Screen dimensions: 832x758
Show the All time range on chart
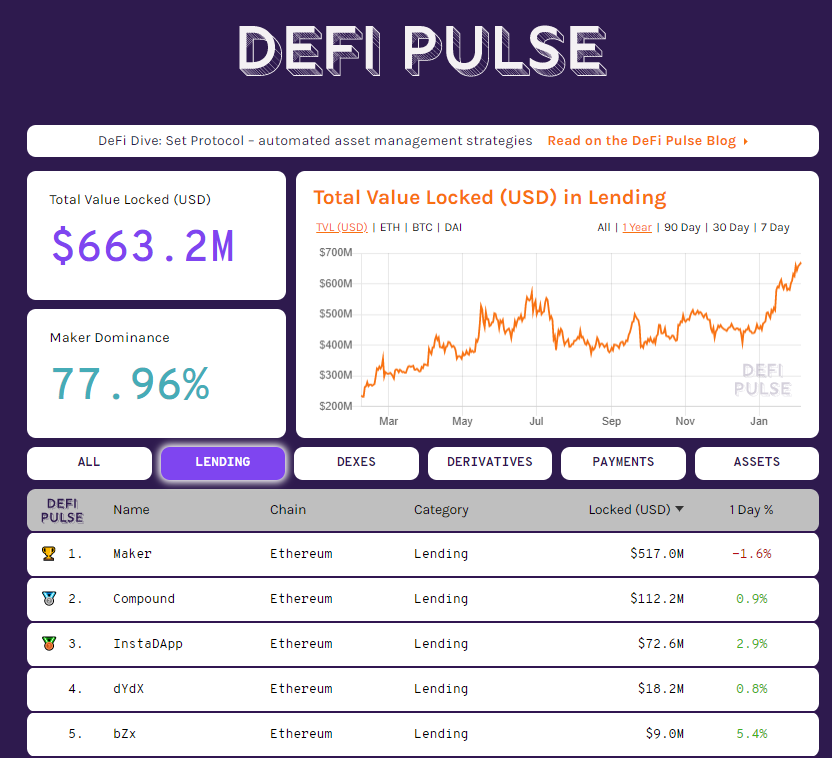[x=604, y=228]
